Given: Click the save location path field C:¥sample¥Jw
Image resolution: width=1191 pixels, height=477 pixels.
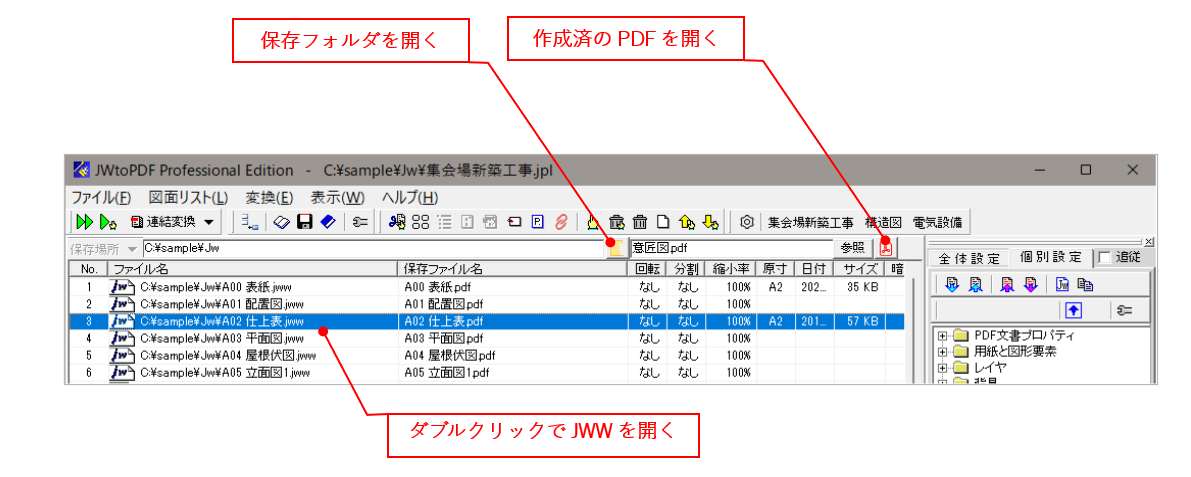Looking at the screenshot, I should click(373, 248).
